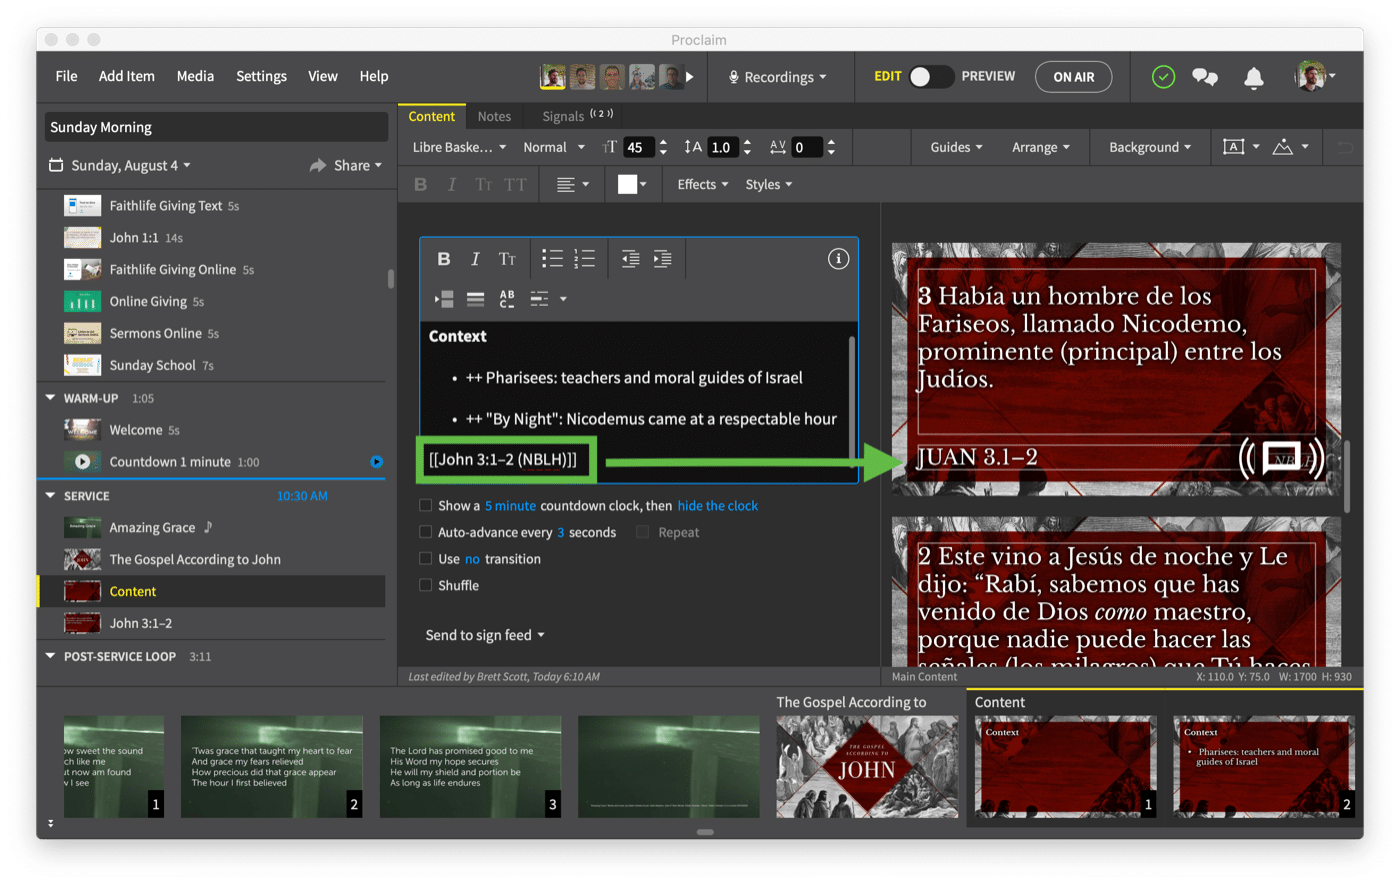Click the grayed bold B in top toolbar
This screenshot has height=884, width=1400.
coord(420,185)
